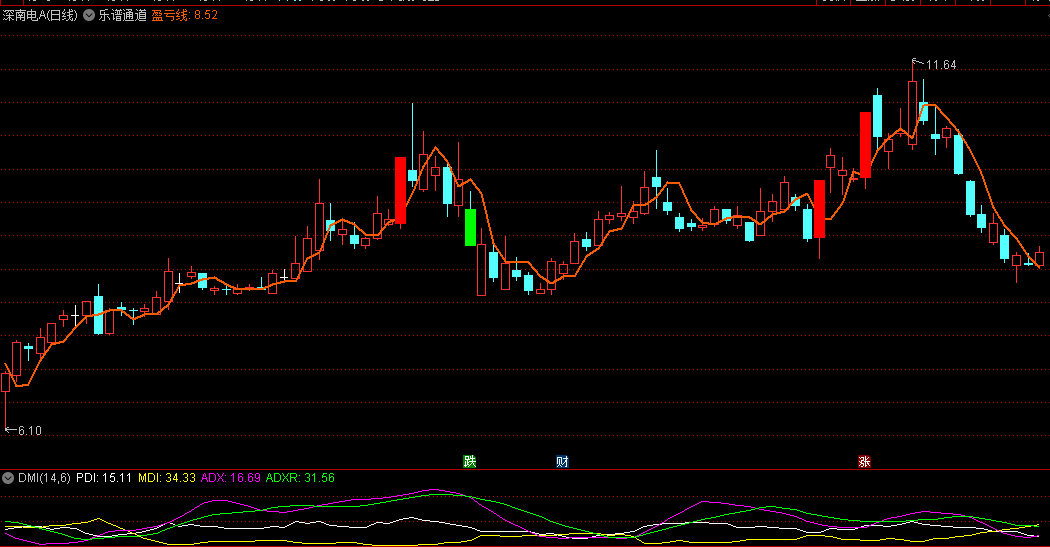Screen dimensions: 1050x547
Task: Click the green 跌 event marker
Action: pos(470,461)
